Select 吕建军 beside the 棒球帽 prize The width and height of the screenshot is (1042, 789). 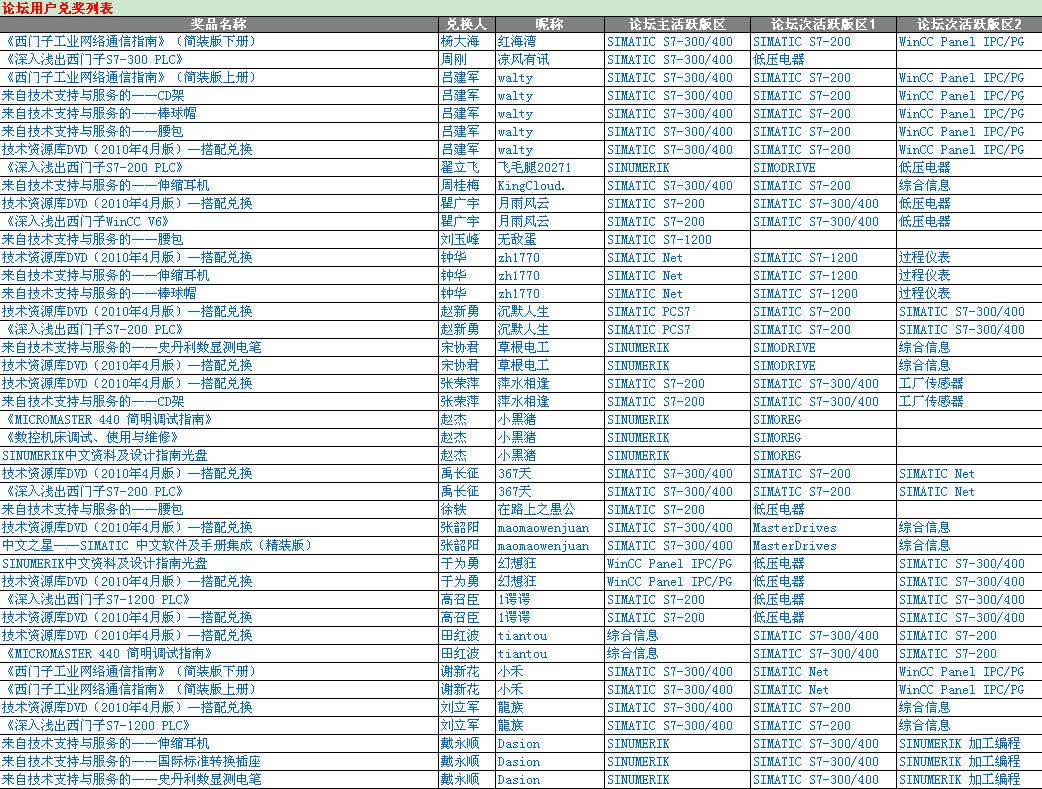[x=460, y=113]
